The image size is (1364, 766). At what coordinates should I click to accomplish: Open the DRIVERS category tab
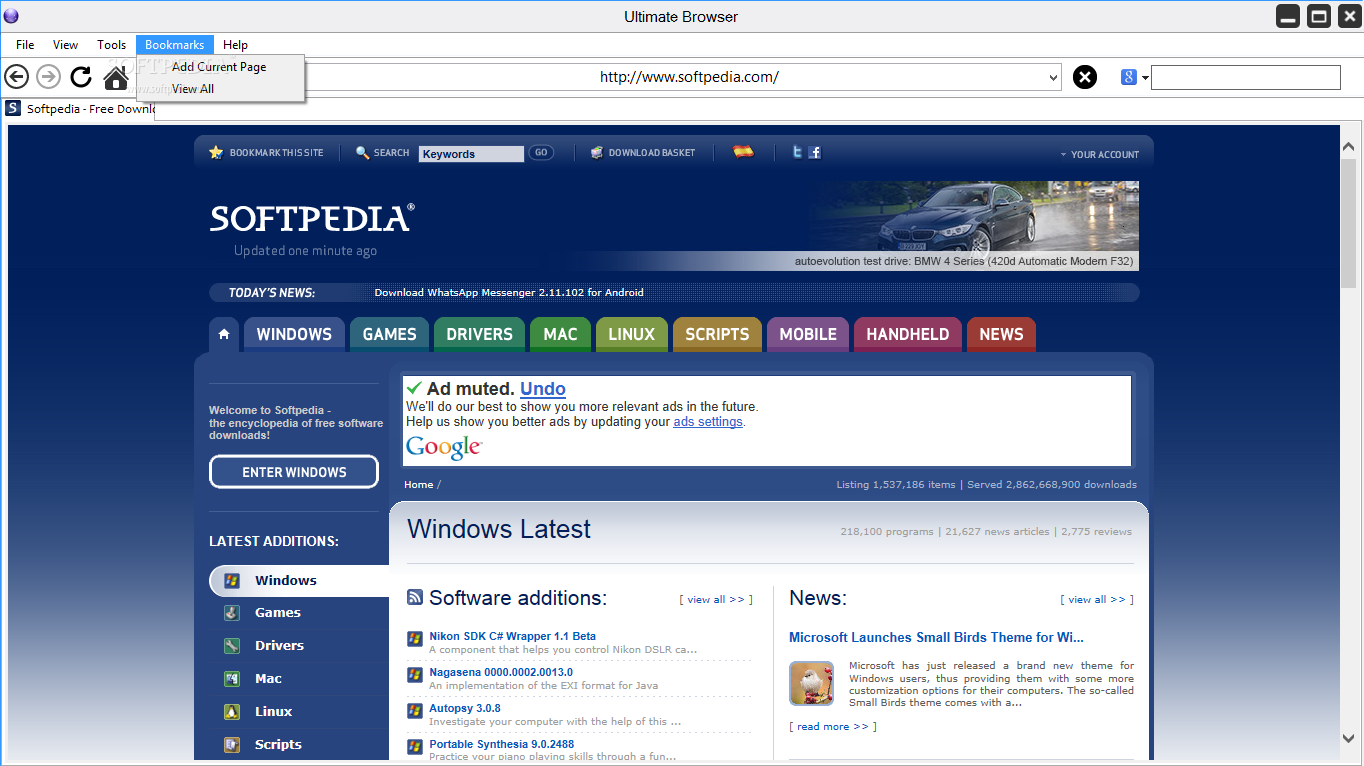tap(479, 334)
